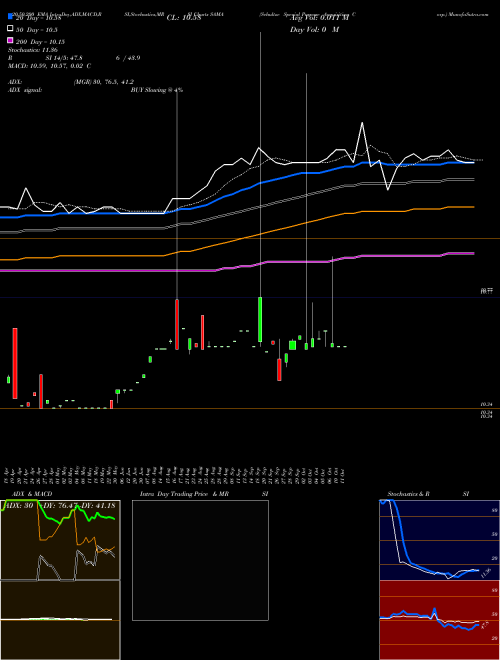Click the 'ADX & MACD' panel title
Viewport: 500px width, 660px height.
click(x=32, y=494)
